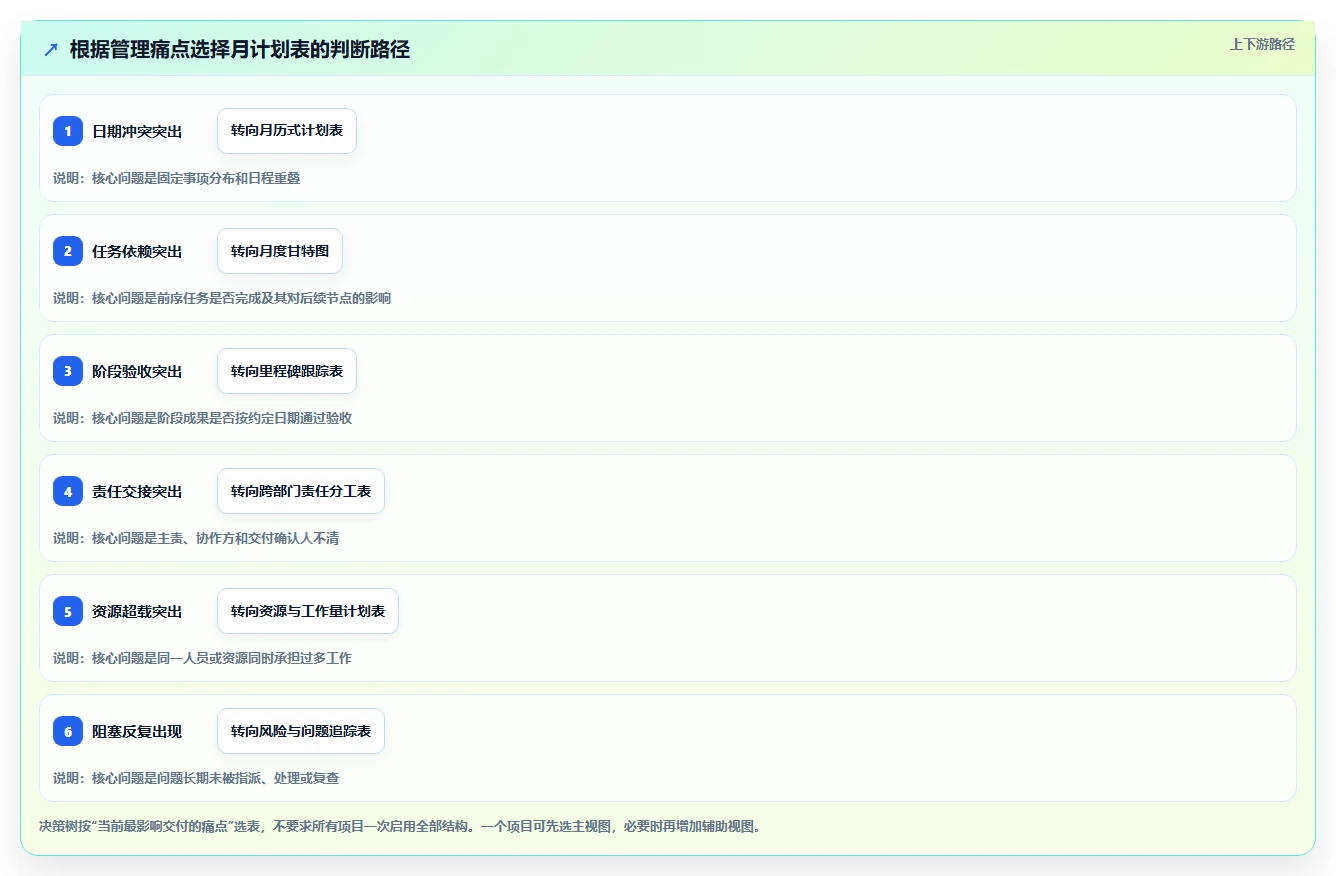Viewport: 1336px width, 876px height.
Task: Click the note about 阶段成果是否按约定日期通过验收
Action: pos(203,418)
